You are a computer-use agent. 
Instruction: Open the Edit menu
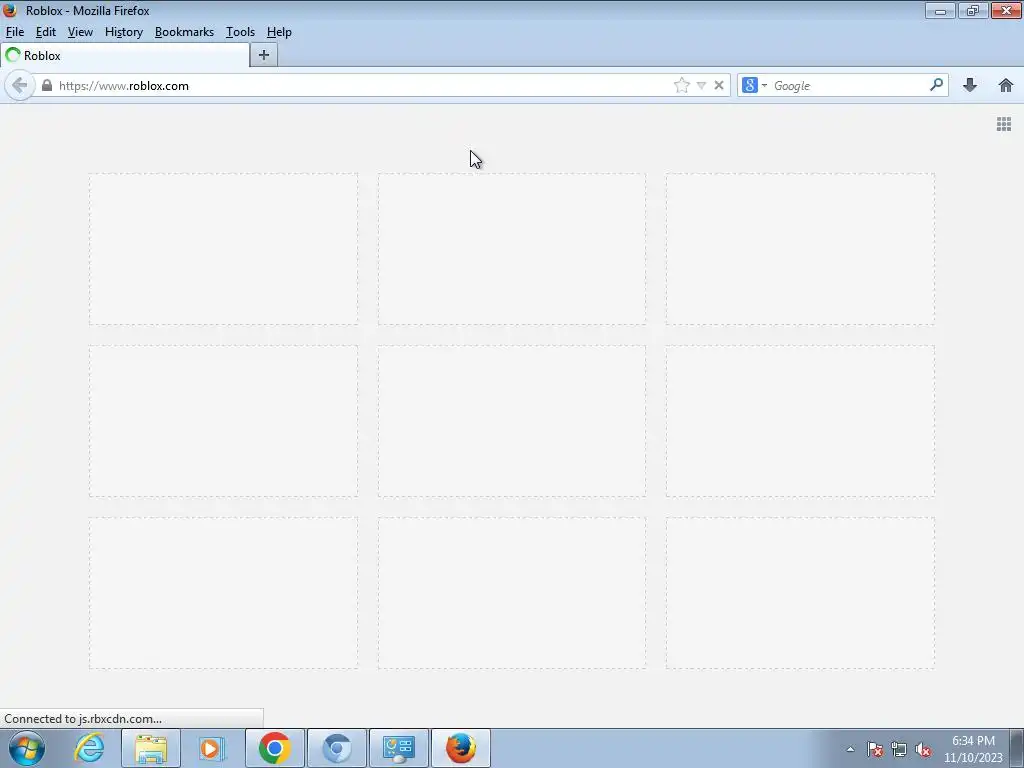click(x=46, y=32)
